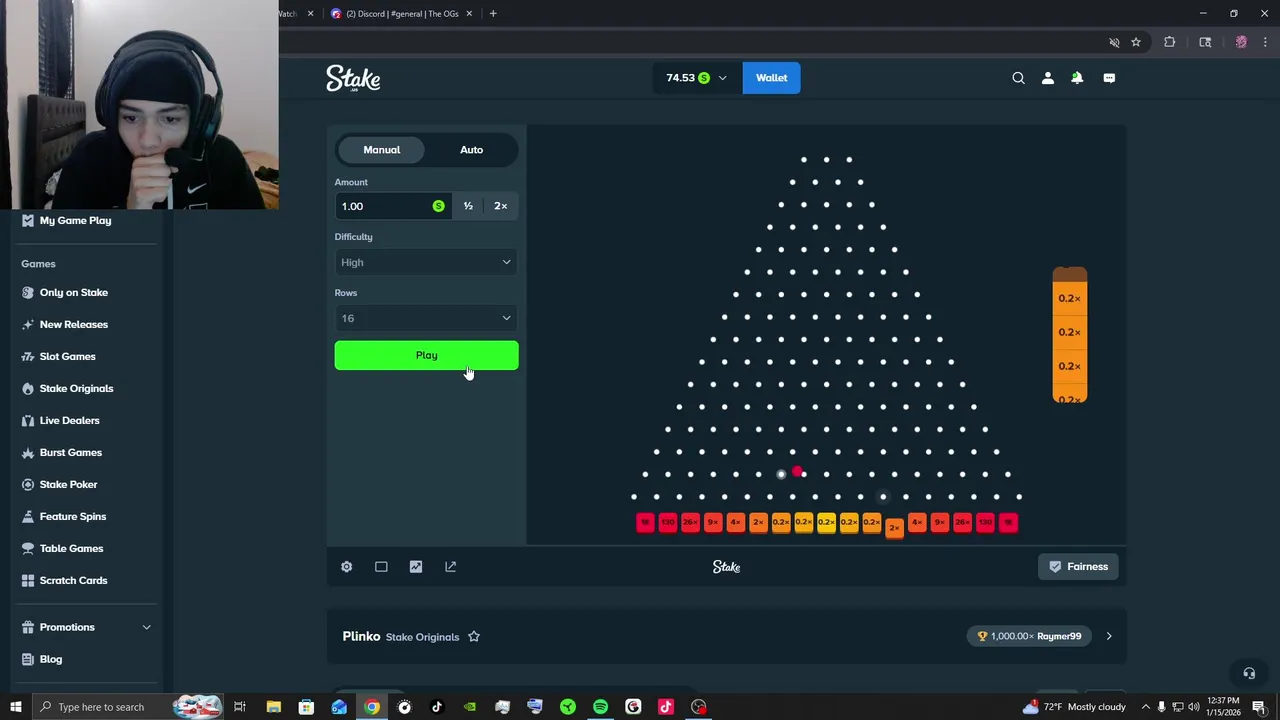
Task: Click the Wallet button
Action: click(771, 78)
